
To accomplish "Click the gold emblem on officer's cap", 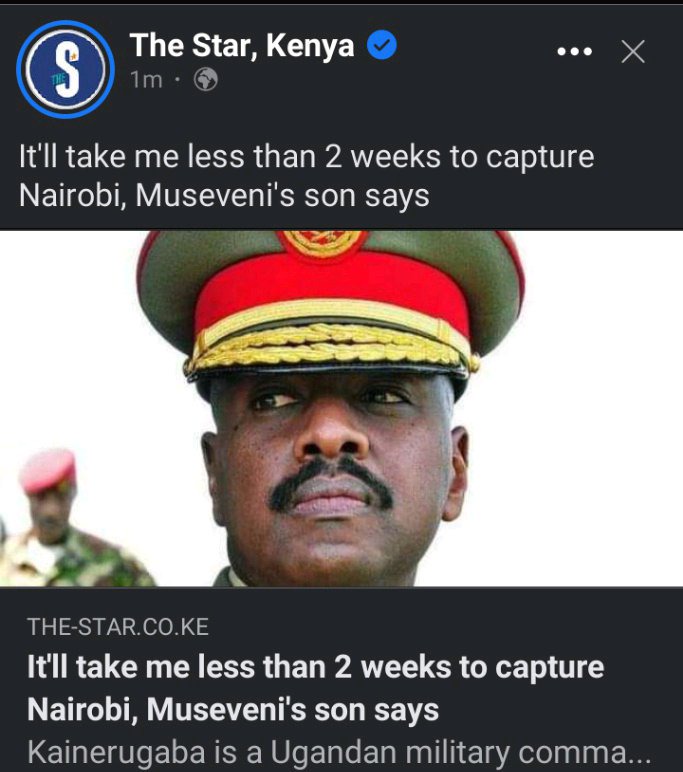I will 323,243.
